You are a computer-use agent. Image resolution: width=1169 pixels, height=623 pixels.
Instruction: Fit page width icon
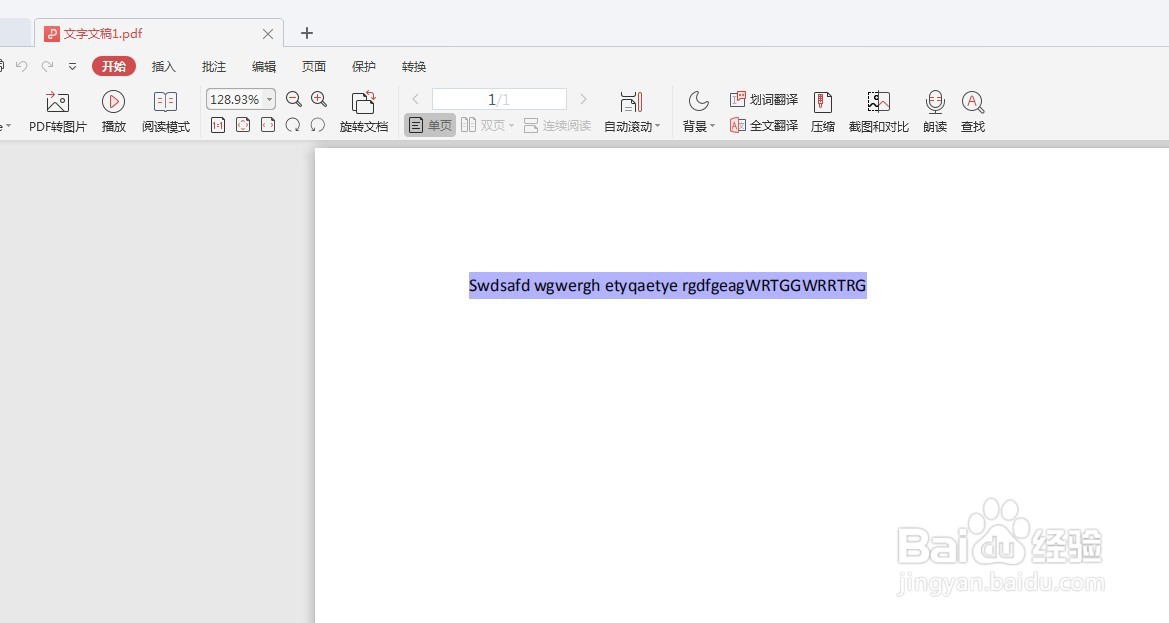click(x=268, y=125)
